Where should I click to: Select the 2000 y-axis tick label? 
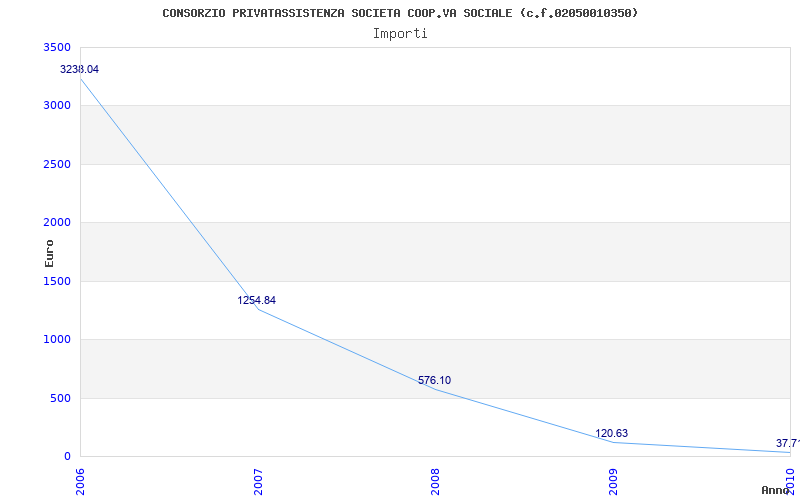(58, 223)
